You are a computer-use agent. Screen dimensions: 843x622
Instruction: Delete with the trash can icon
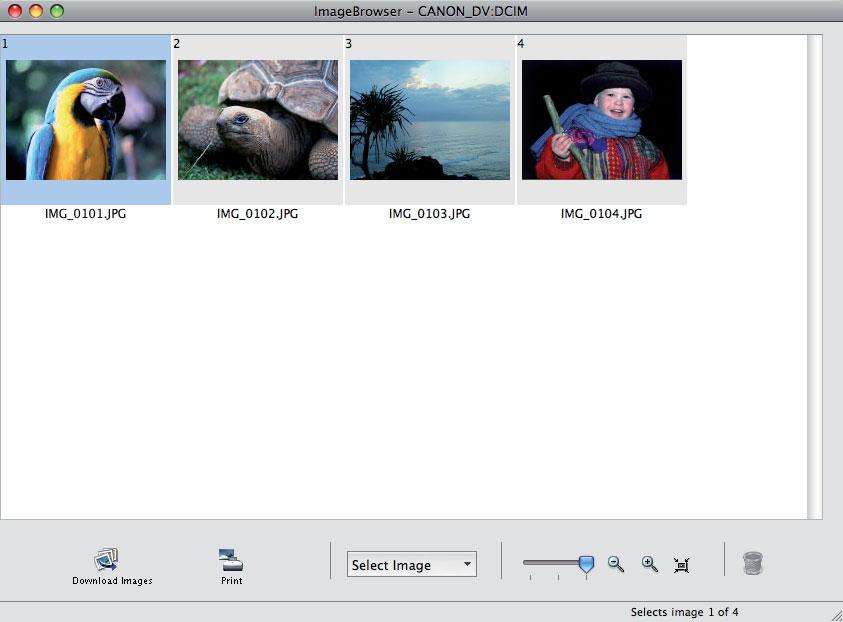(x=753, y=563)
